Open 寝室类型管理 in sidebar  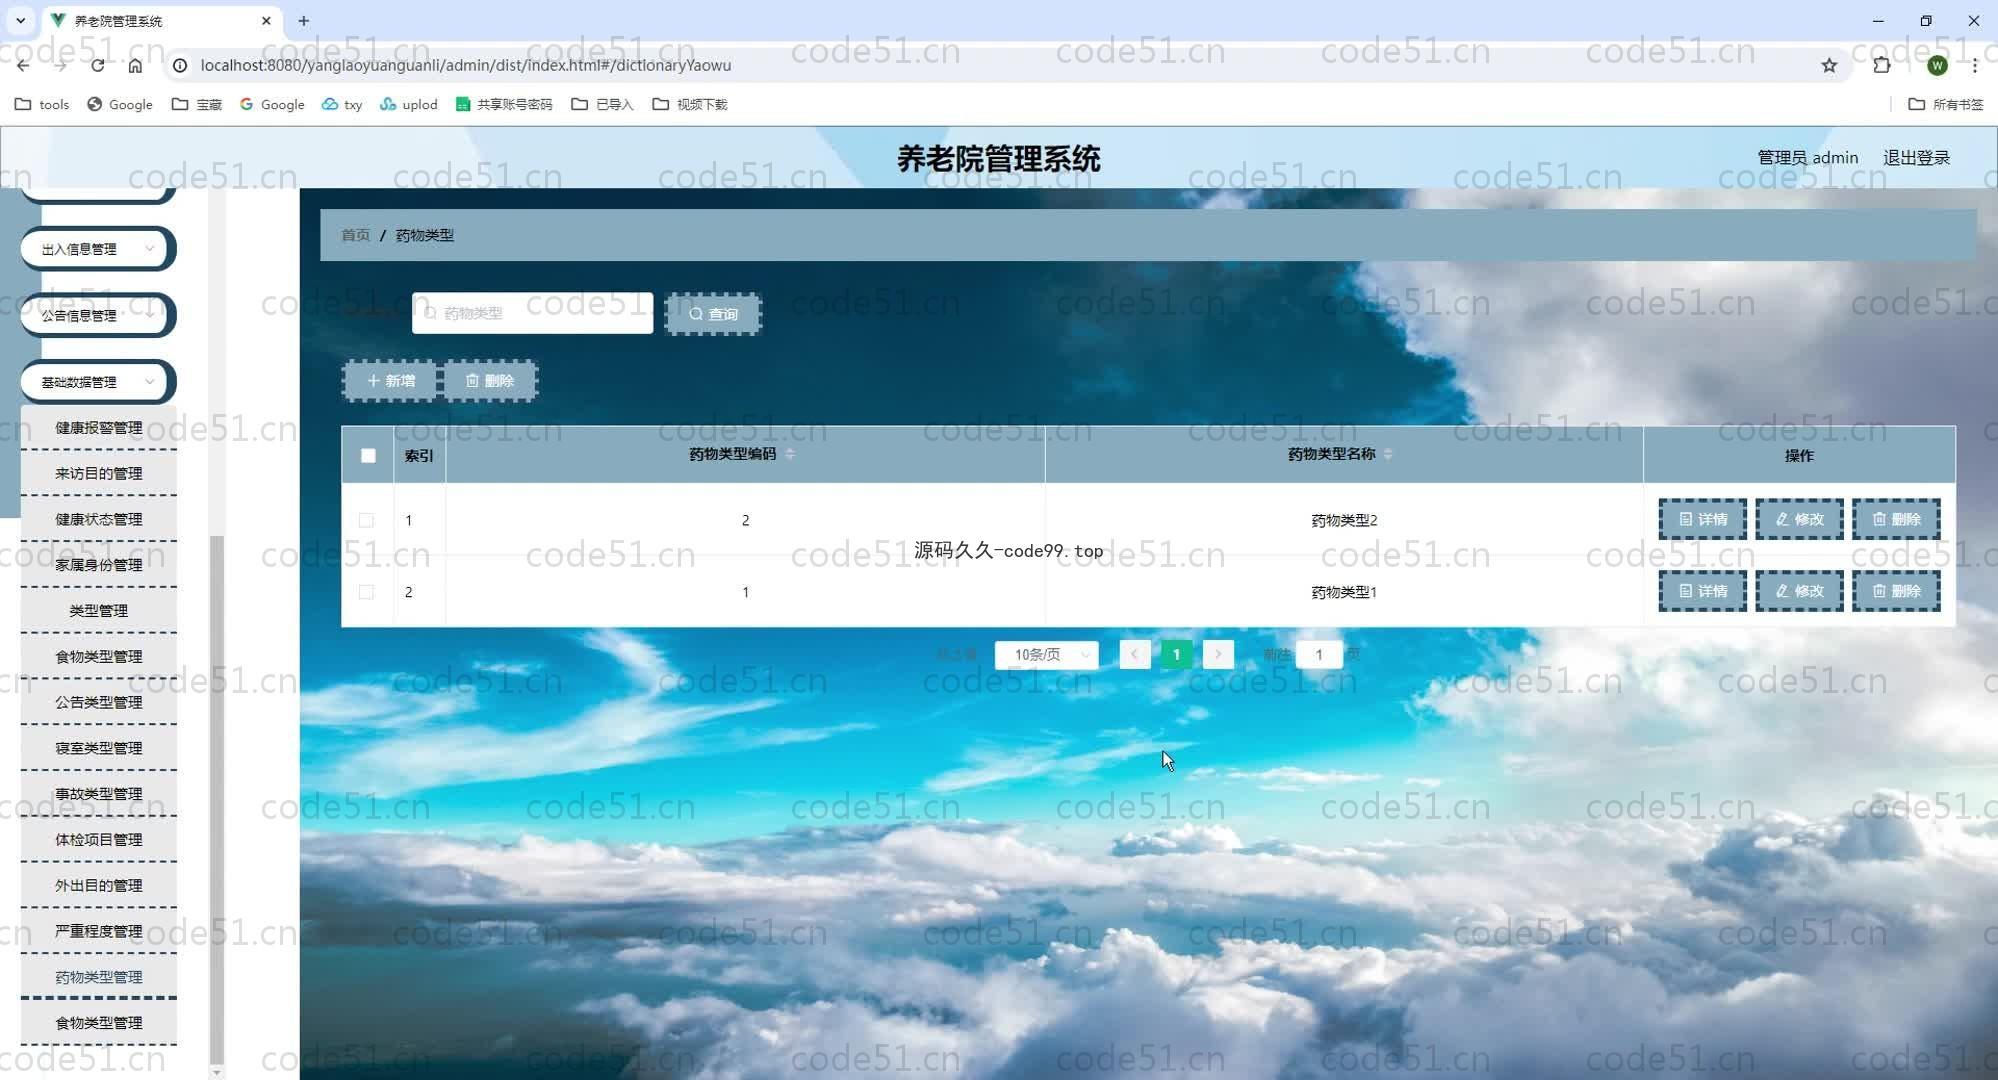pyautogui.click(x=98, y=748)
